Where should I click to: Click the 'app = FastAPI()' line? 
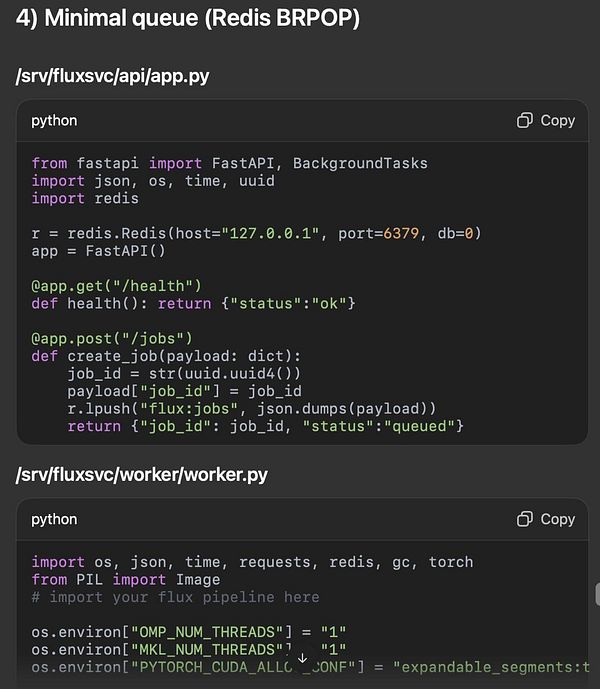98,251
